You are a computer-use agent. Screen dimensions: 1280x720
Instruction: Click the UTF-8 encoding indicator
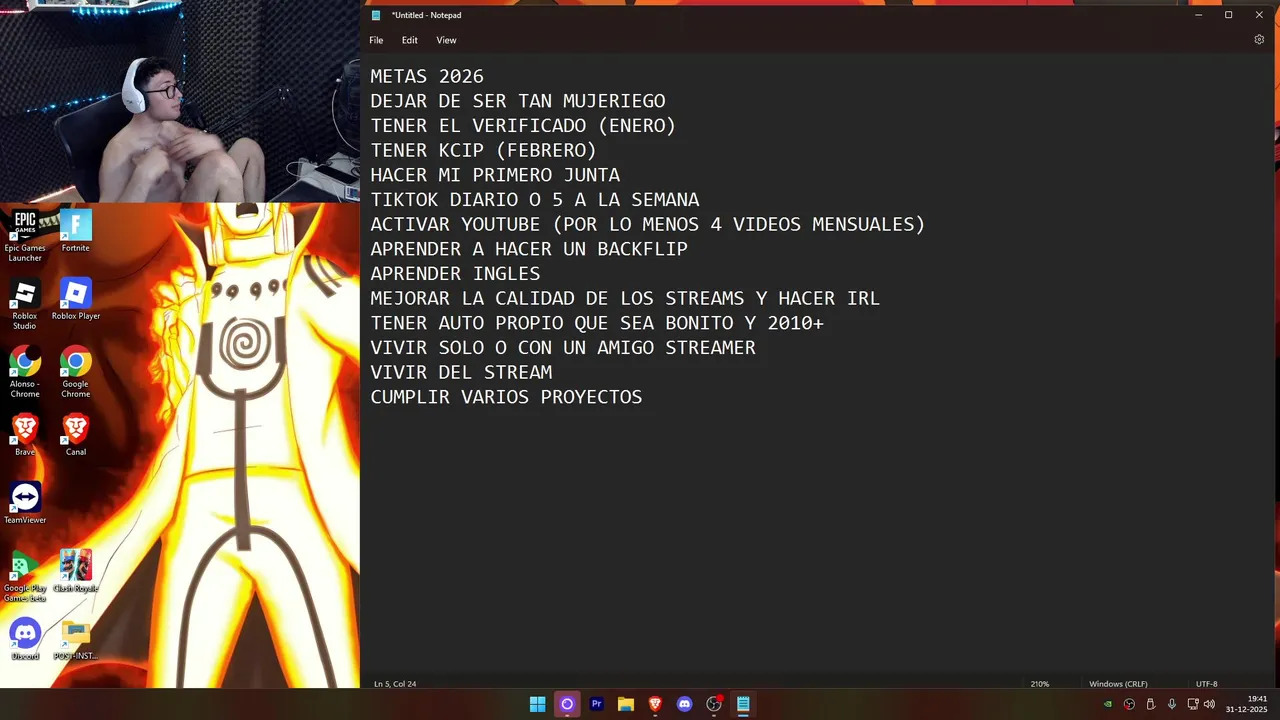(x=1207, y=684)
